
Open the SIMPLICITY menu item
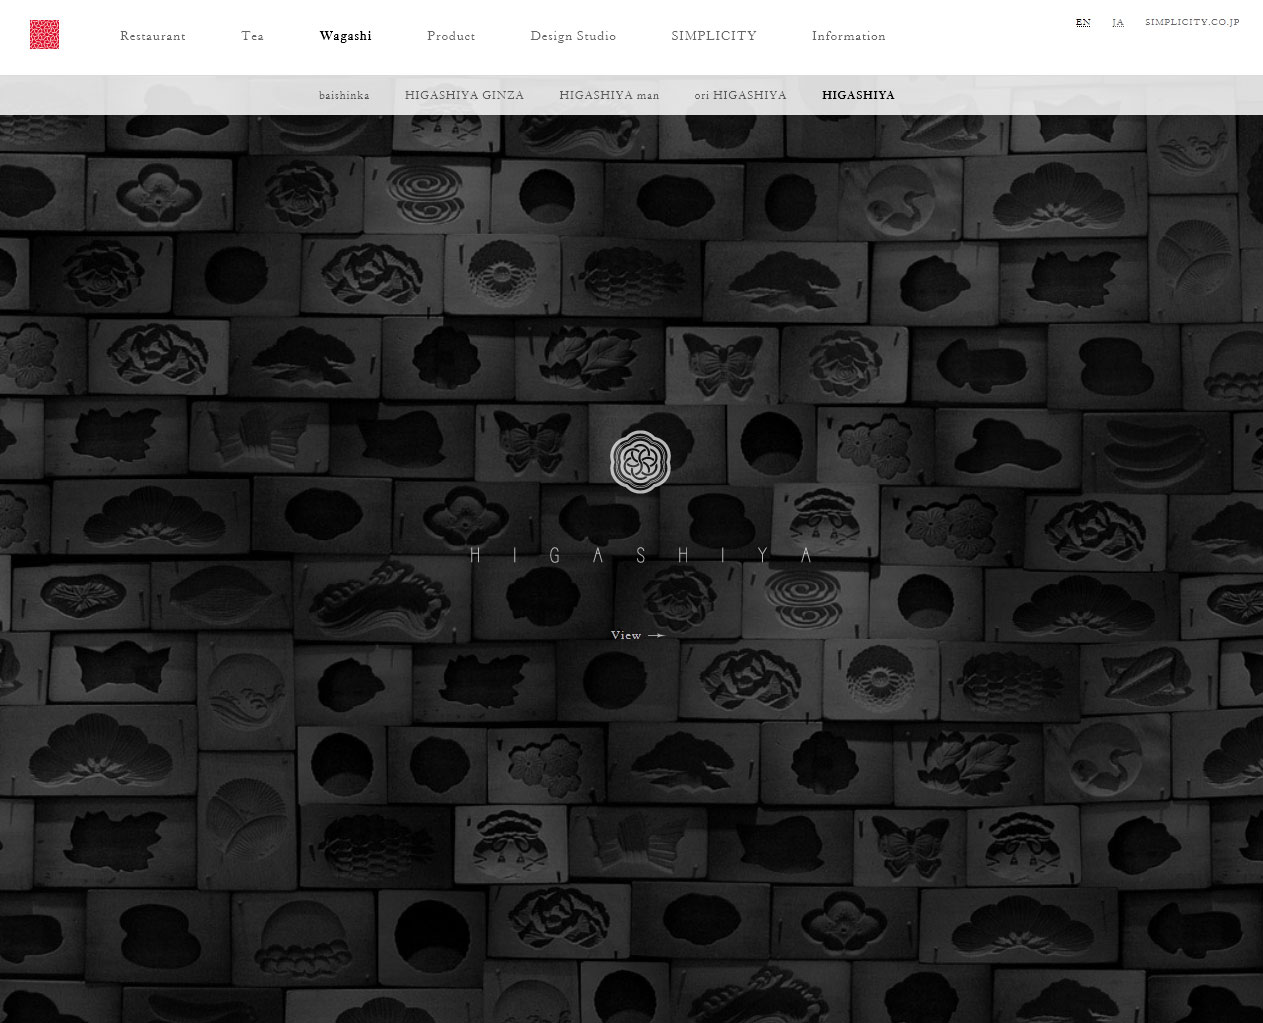714,36
